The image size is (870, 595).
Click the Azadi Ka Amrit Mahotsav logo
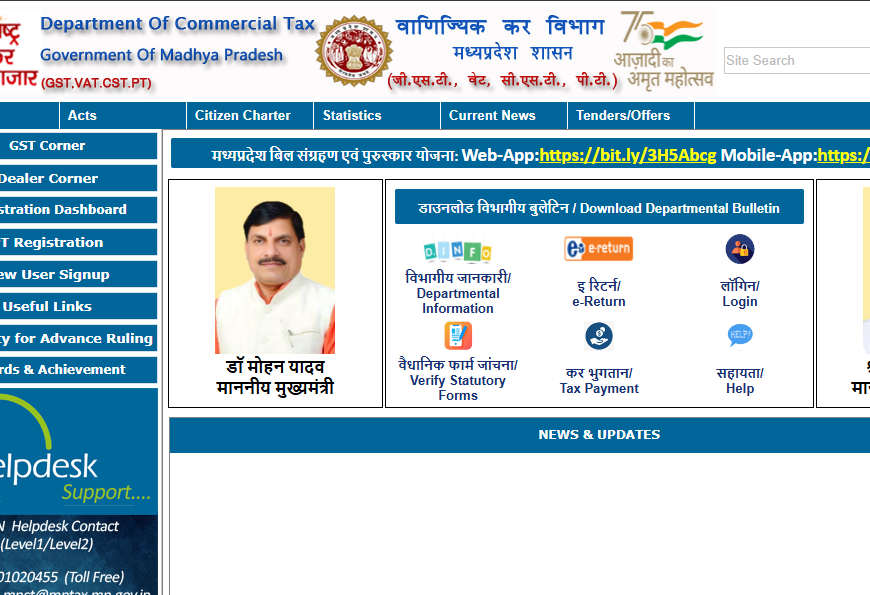(666, 50)
